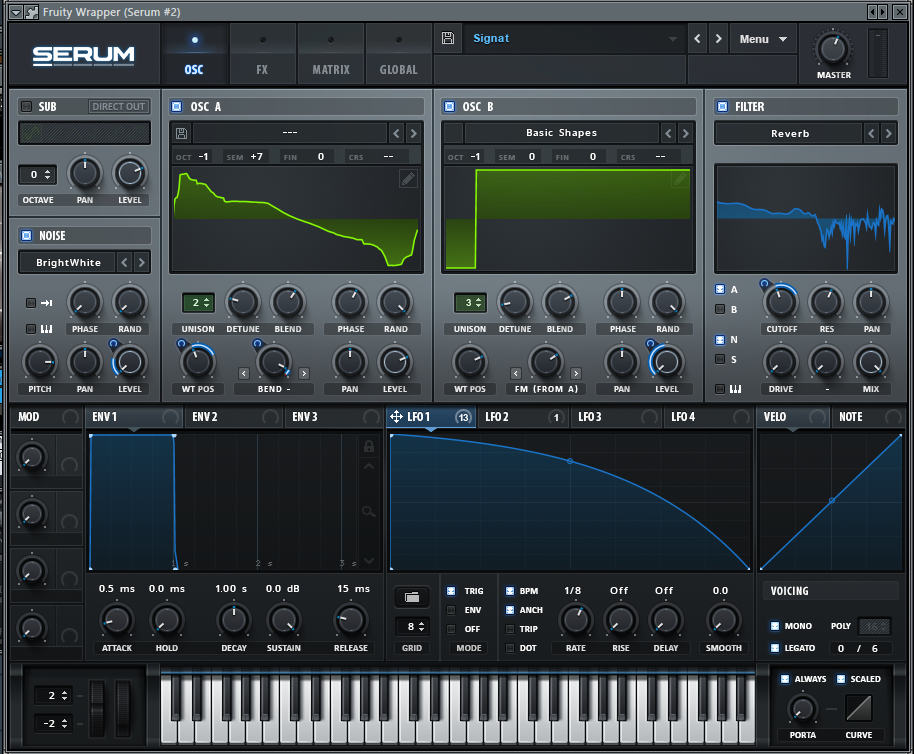Select next noise sample arrow
Image resolution: width=914 pixels, height=754 pixels.
click(x=141, y=263)
